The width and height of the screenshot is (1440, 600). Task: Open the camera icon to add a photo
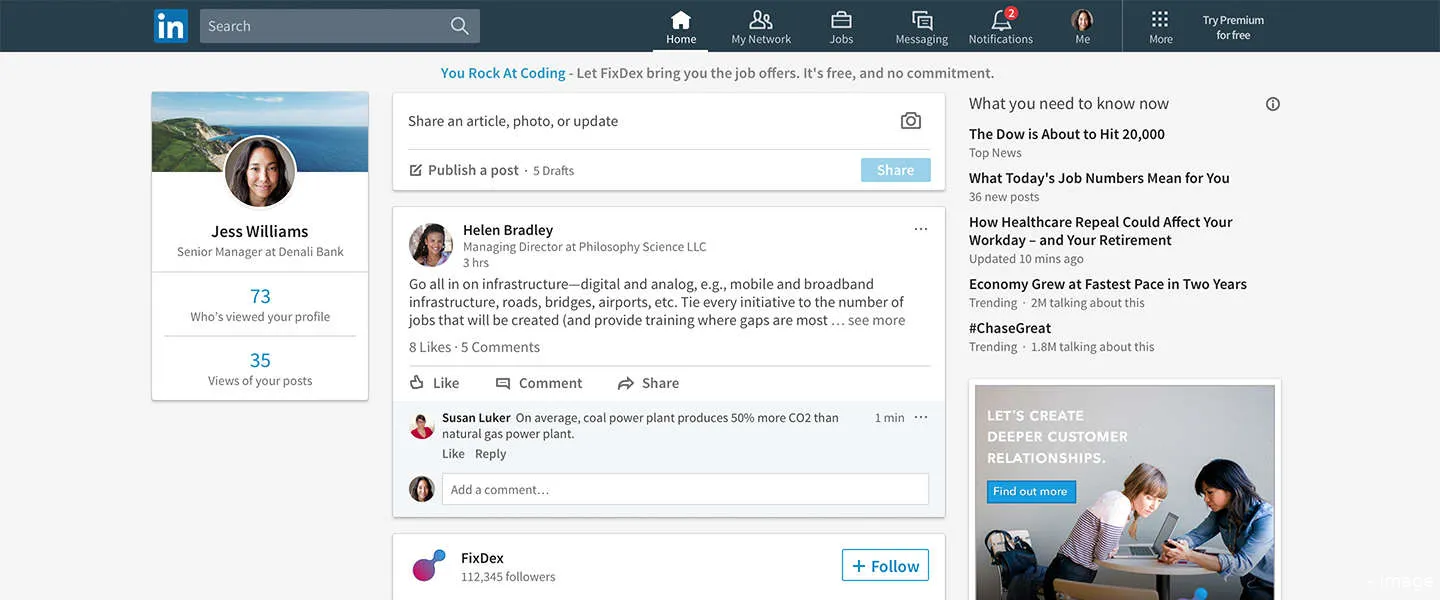coord(910,119)
